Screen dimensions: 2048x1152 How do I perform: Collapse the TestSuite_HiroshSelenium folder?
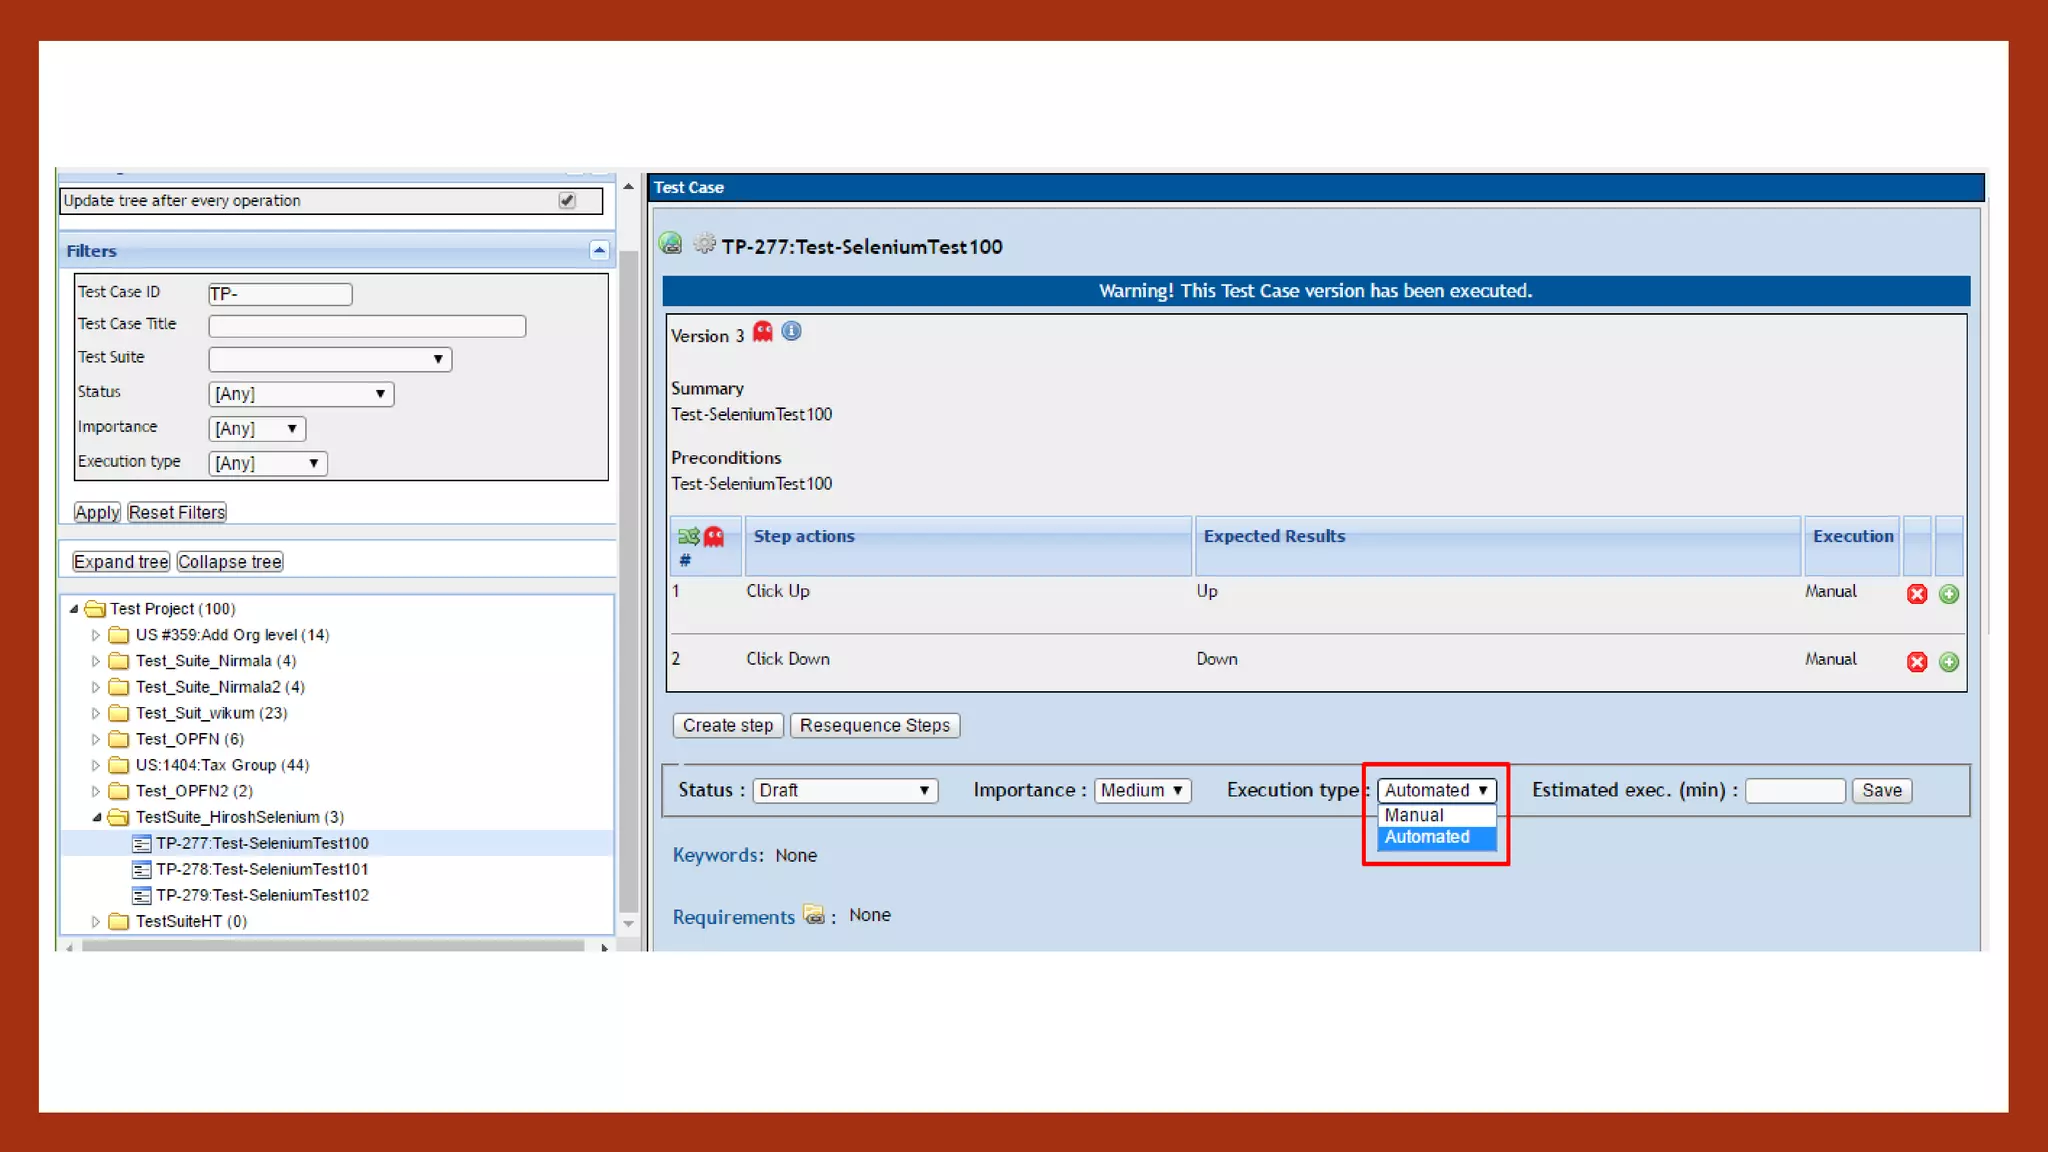point(97,817)
